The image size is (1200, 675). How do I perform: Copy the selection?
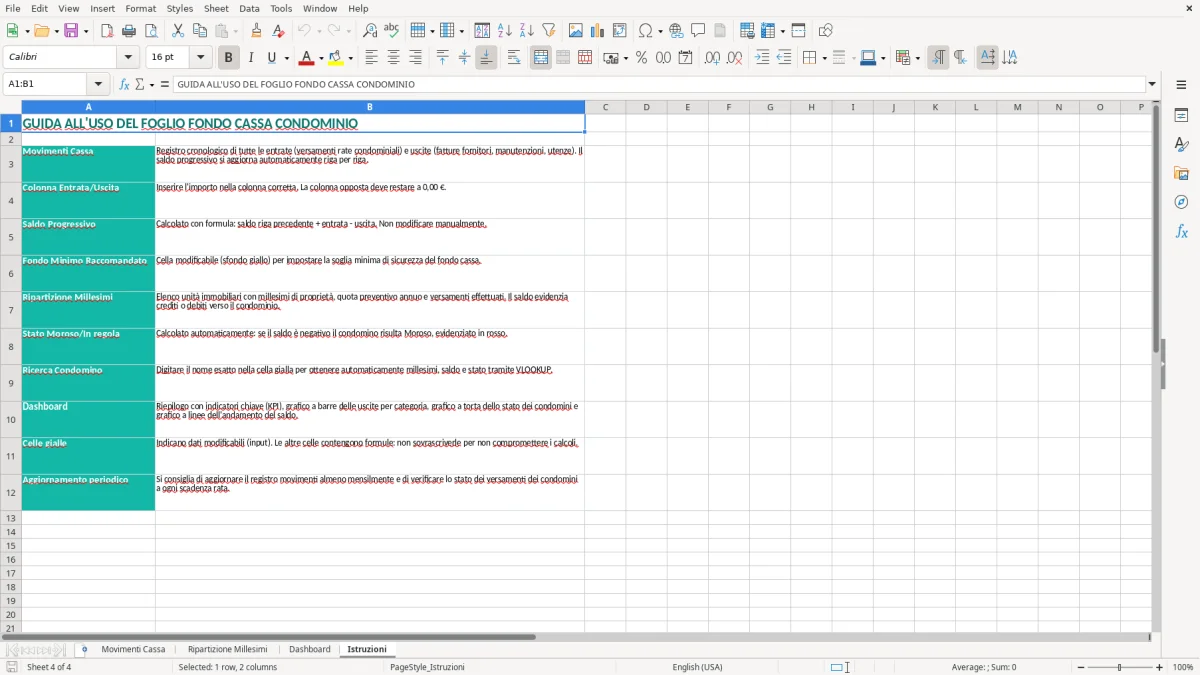pyautogui.click(x=199, y=31)
